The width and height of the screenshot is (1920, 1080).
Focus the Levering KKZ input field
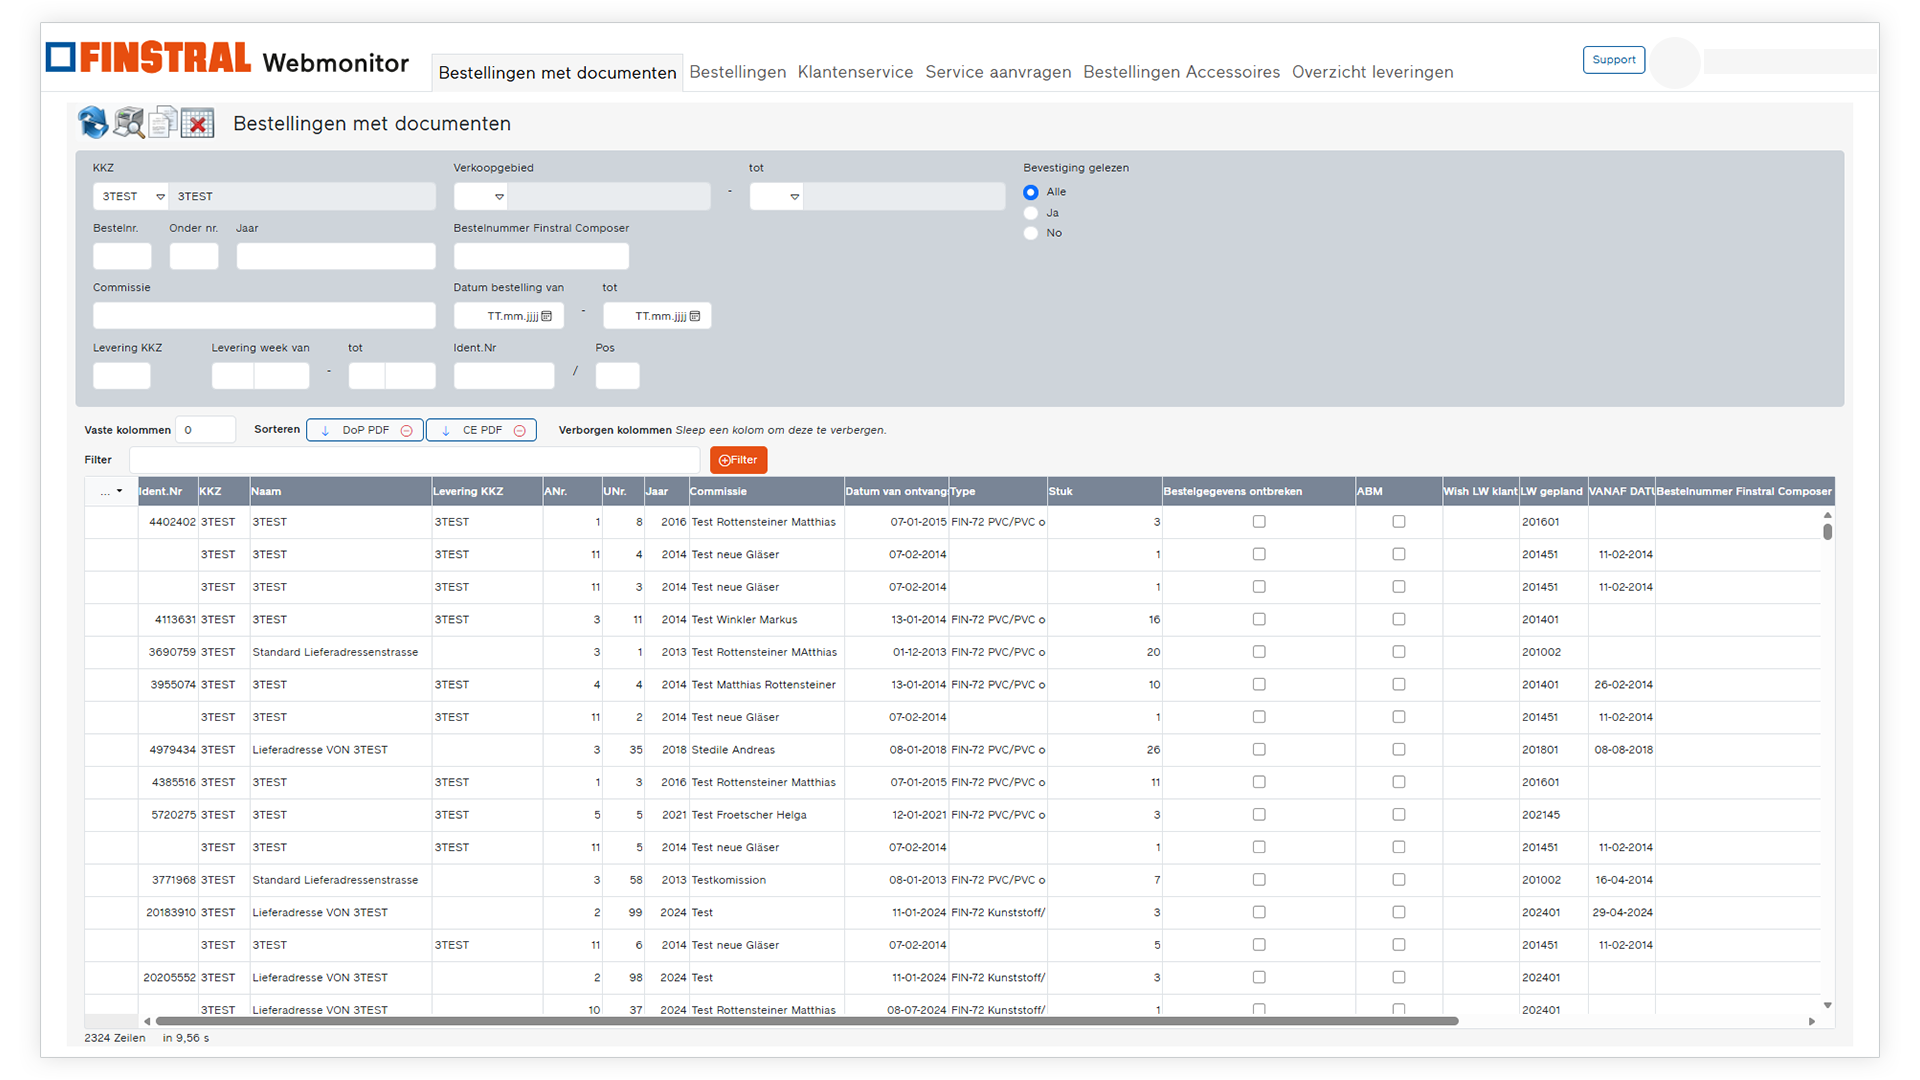pyautogui.click(x=122, y=376)
